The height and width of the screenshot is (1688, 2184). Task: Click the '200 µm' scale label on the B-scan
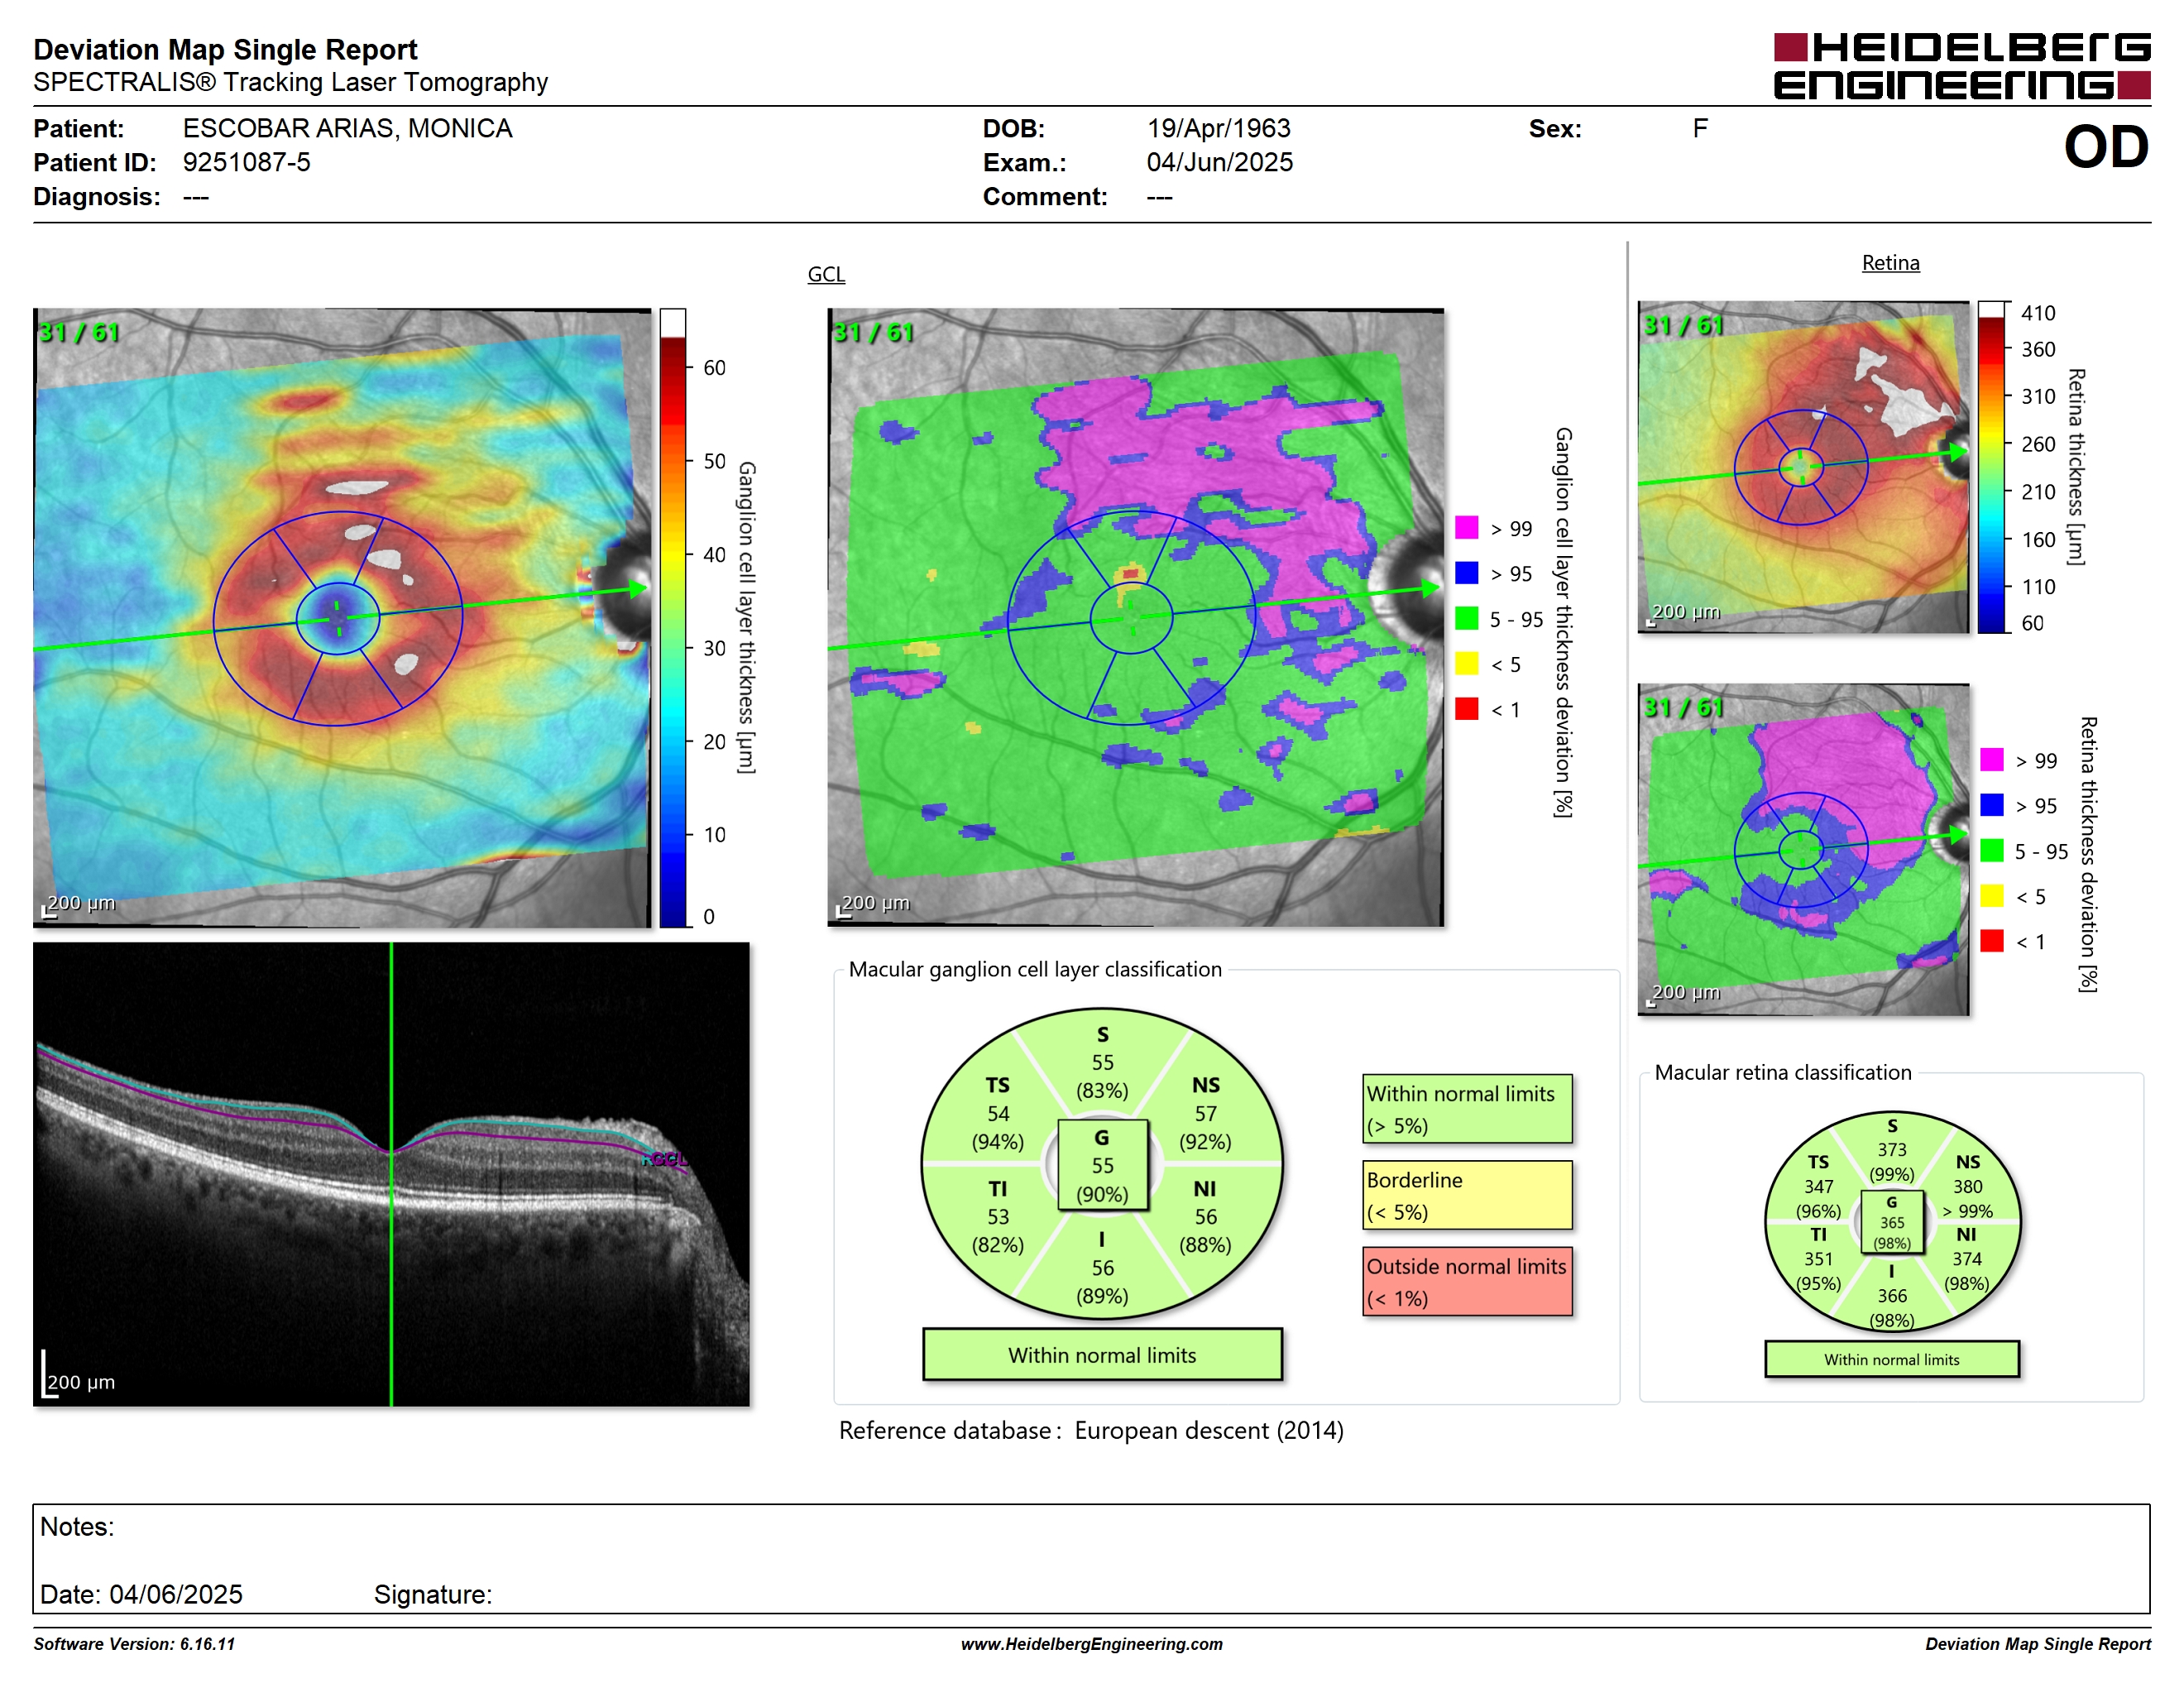[81, 1382]
